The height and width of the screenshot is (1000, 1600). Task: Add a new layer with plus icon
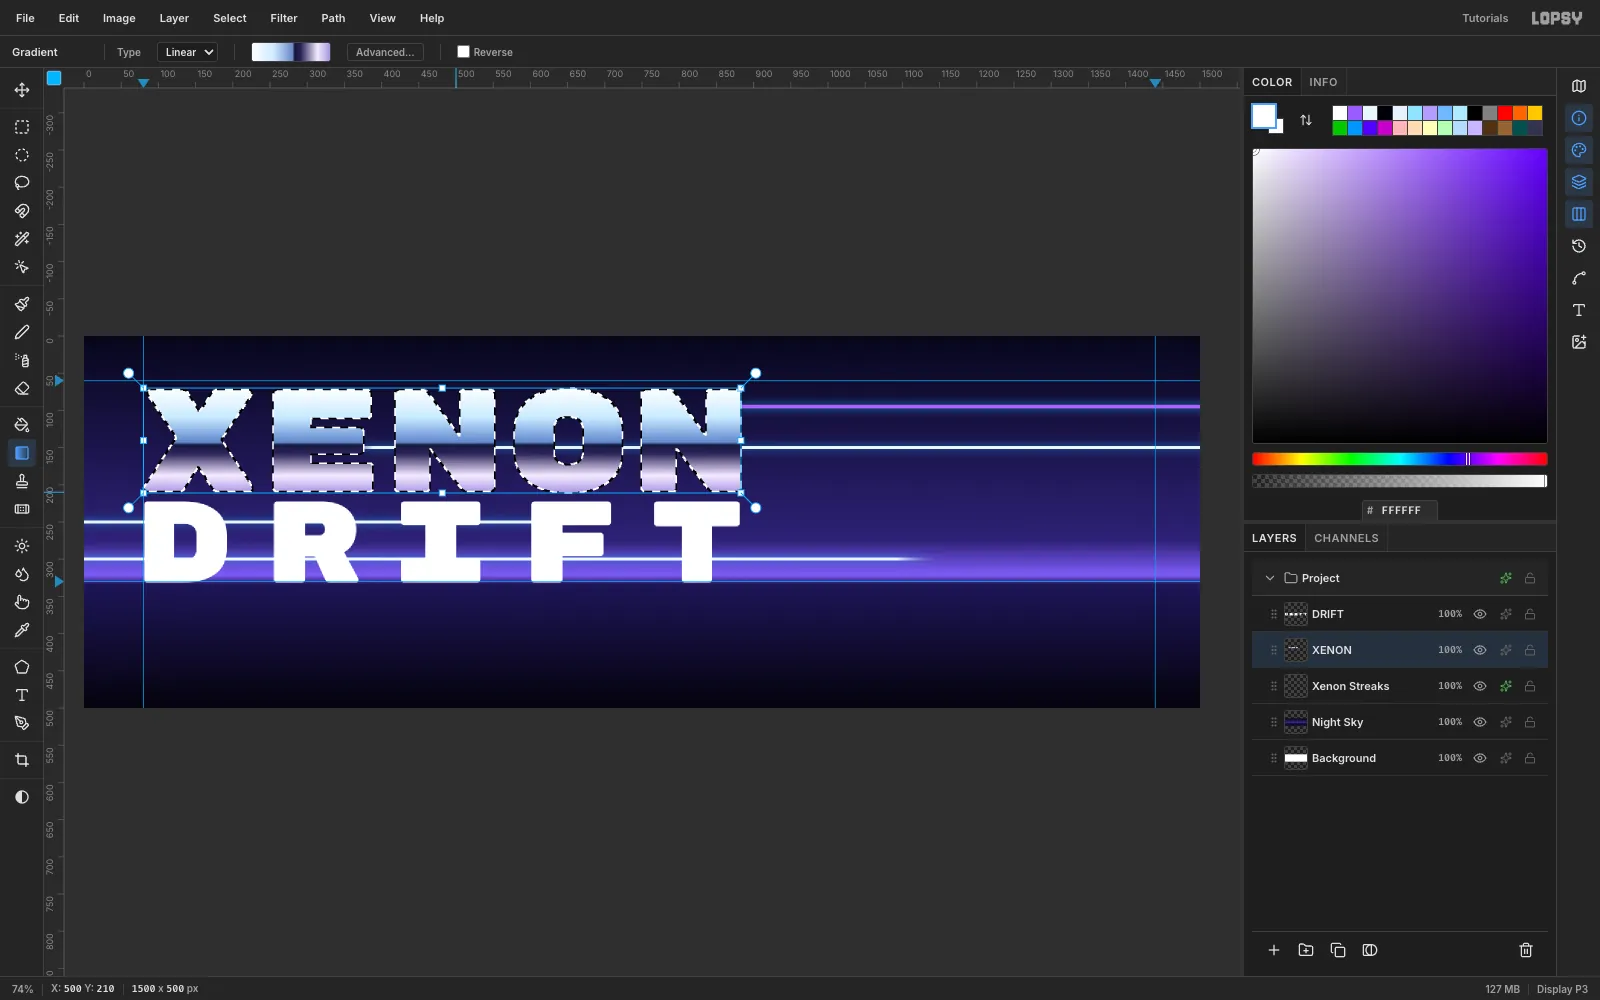[x=1274, y=950]
